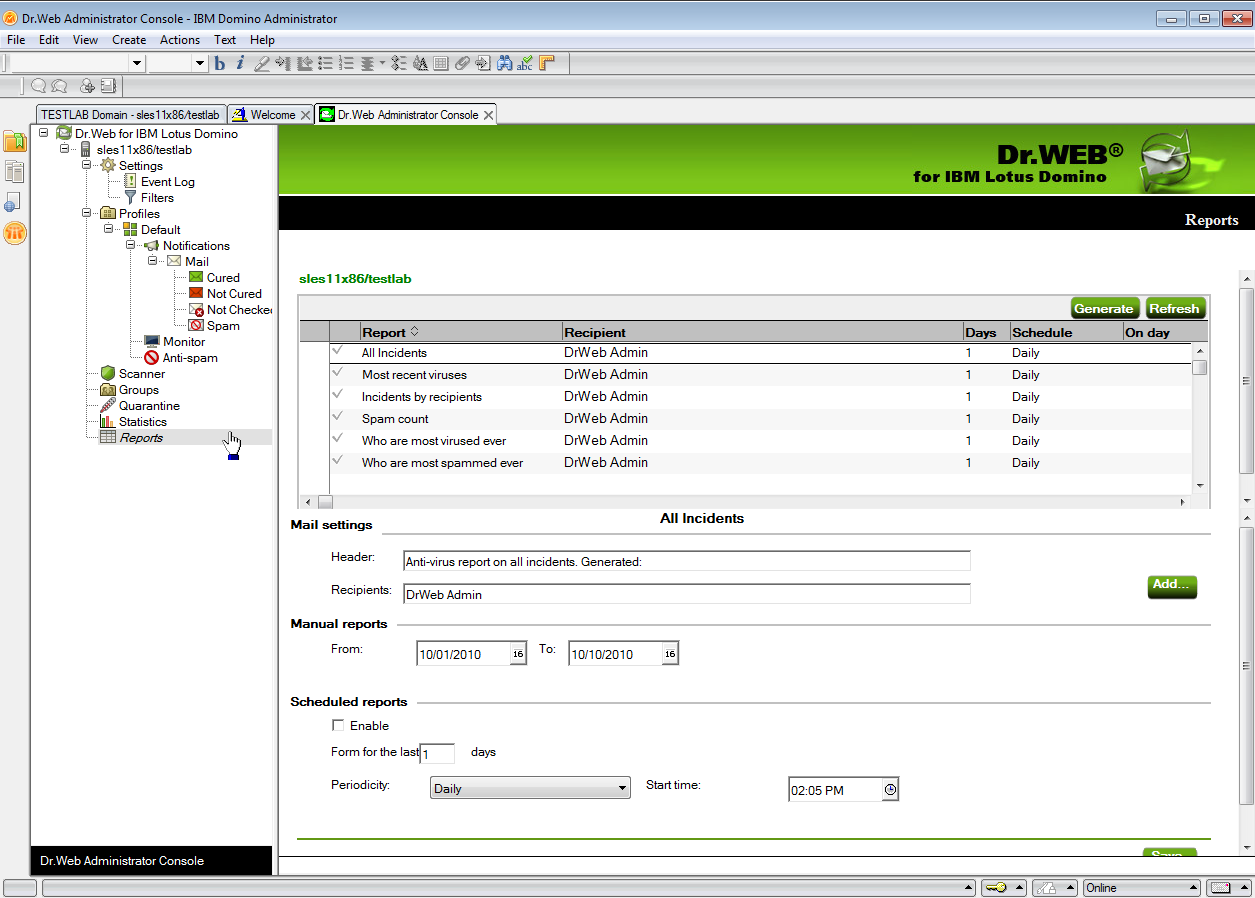This screenshot has height=898, width=1255.
Task: Click the table insert toolbar icon
Action: [441, 63]
